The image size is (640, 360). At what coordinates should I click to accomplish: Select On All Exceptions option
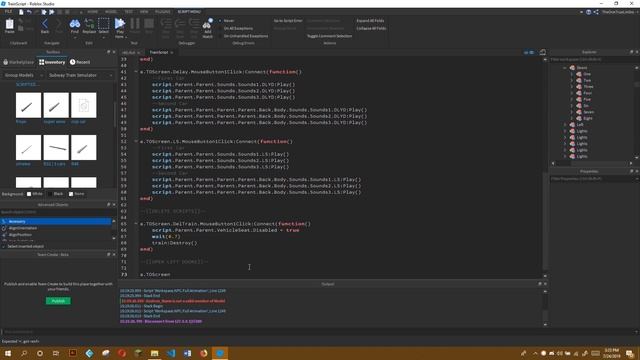pos(236,28)
